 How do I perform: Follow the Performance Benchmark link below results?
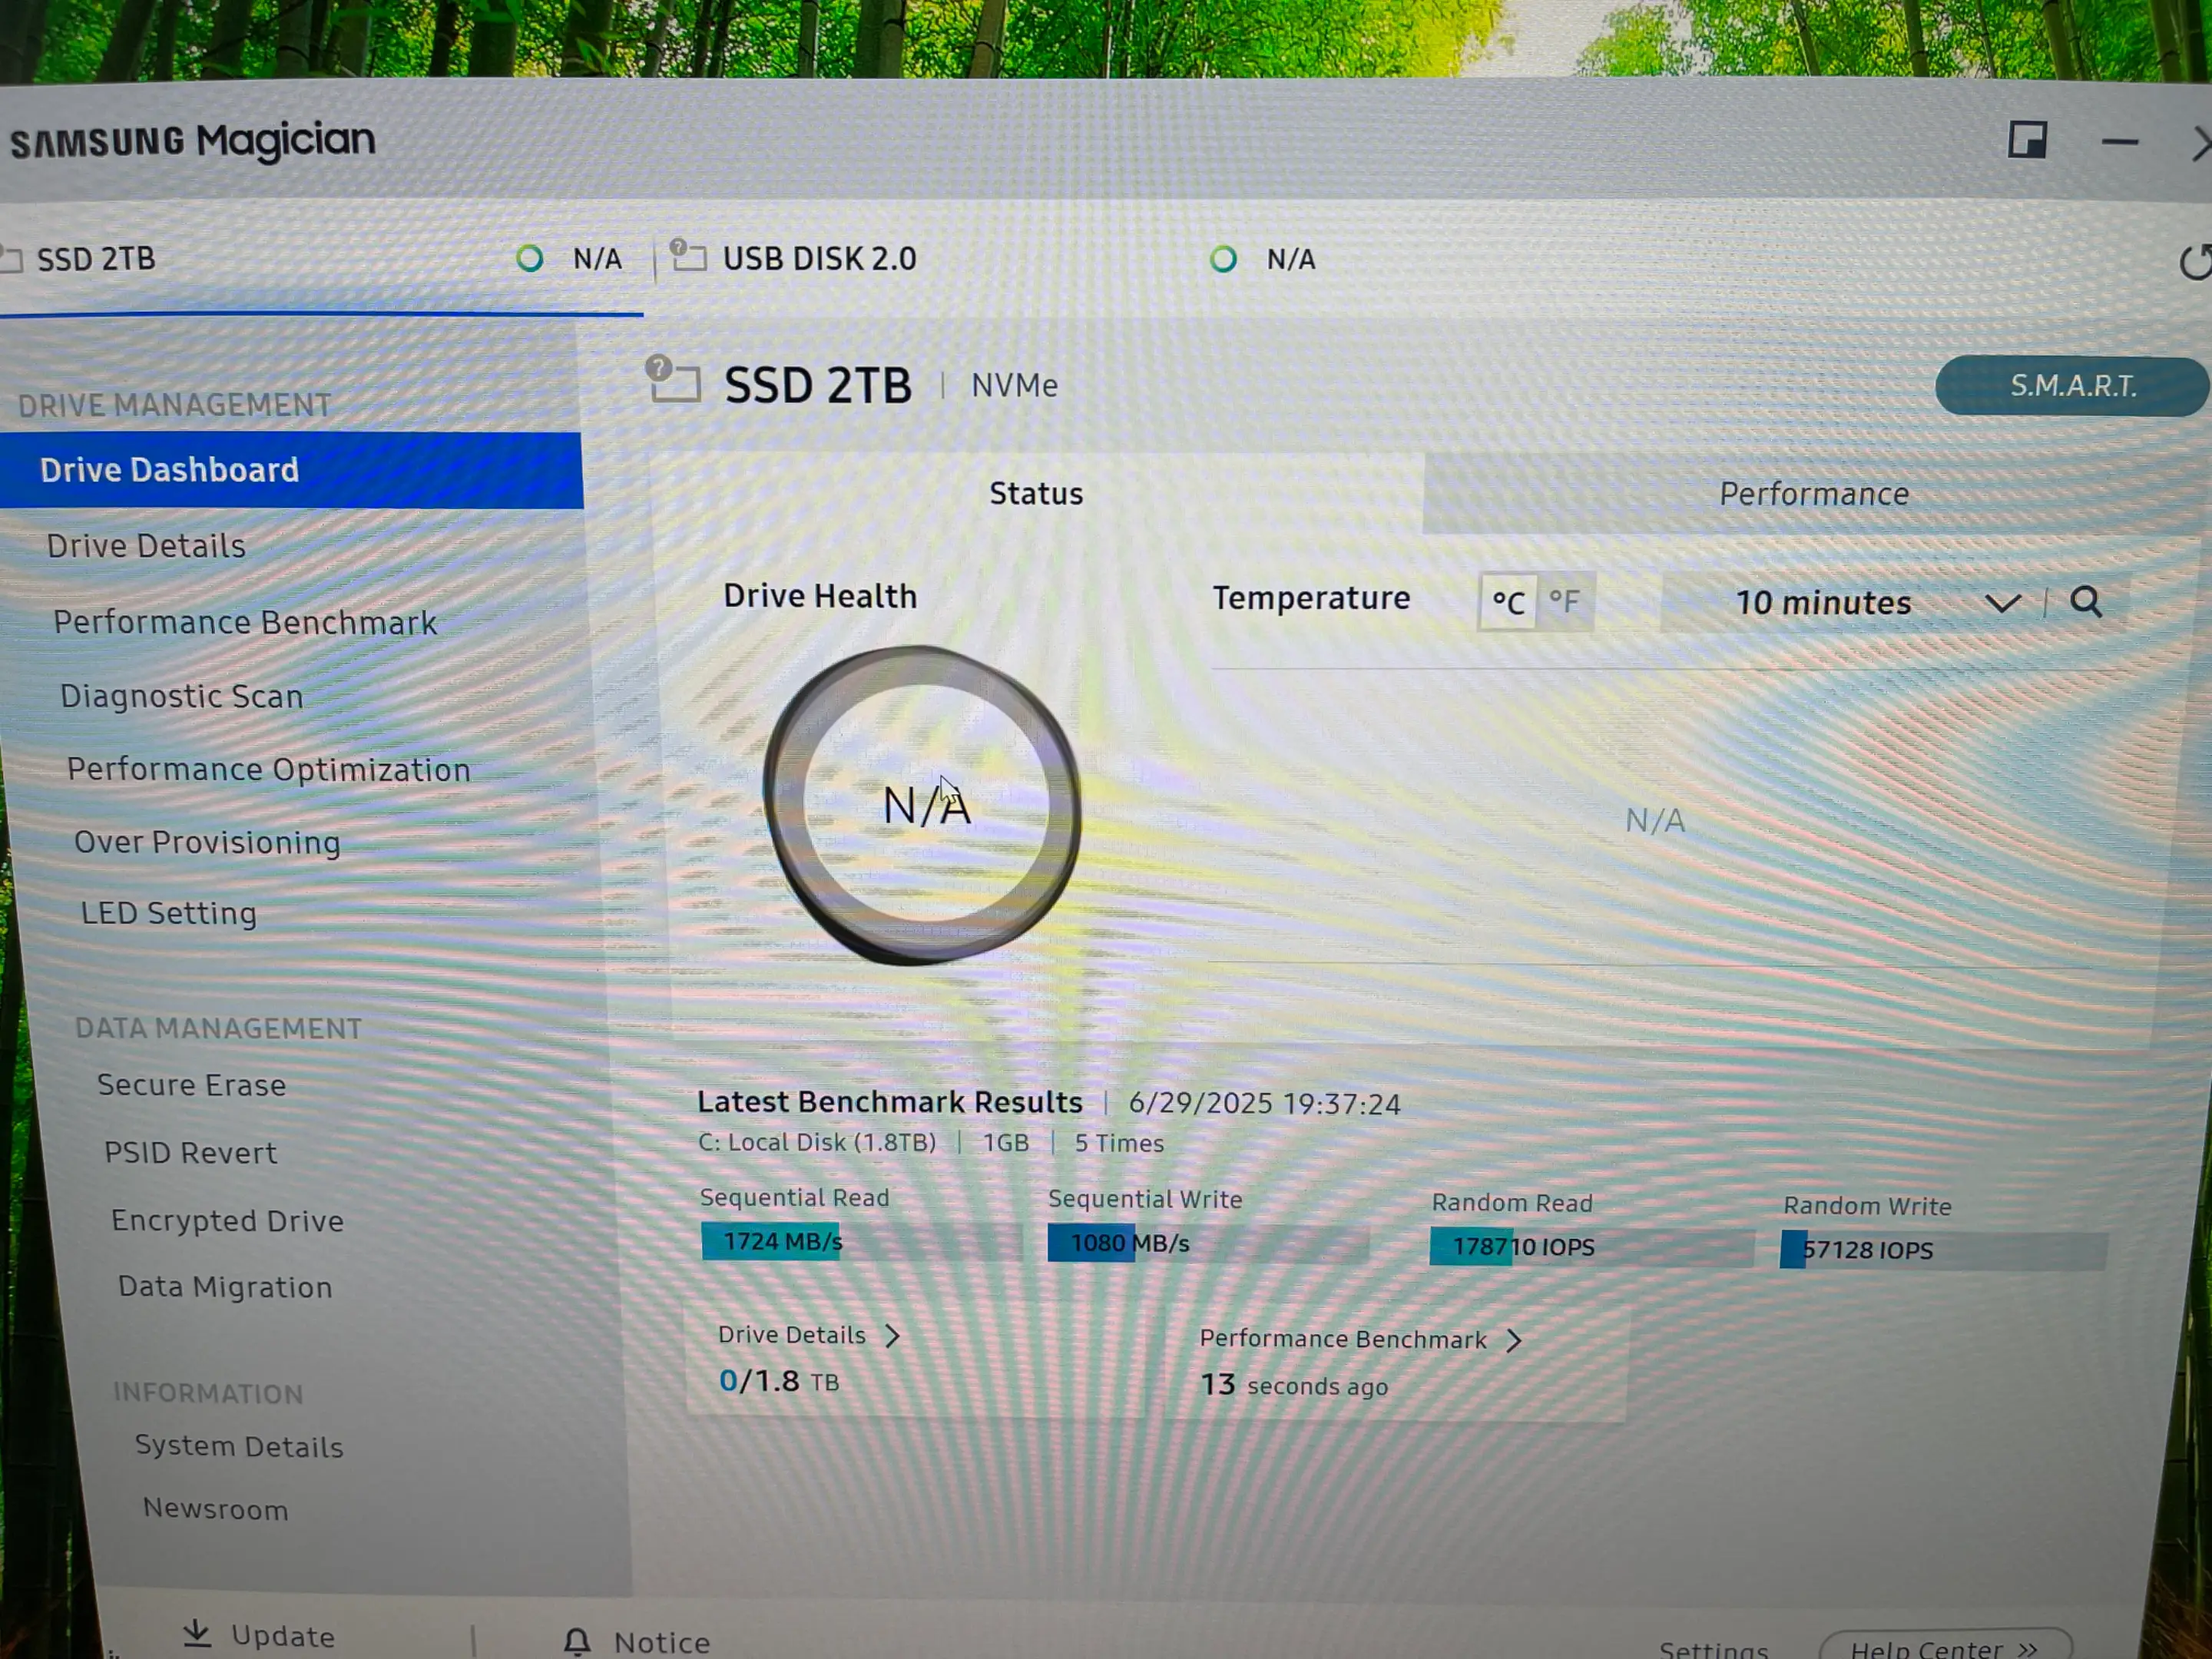point(1360,1339)
